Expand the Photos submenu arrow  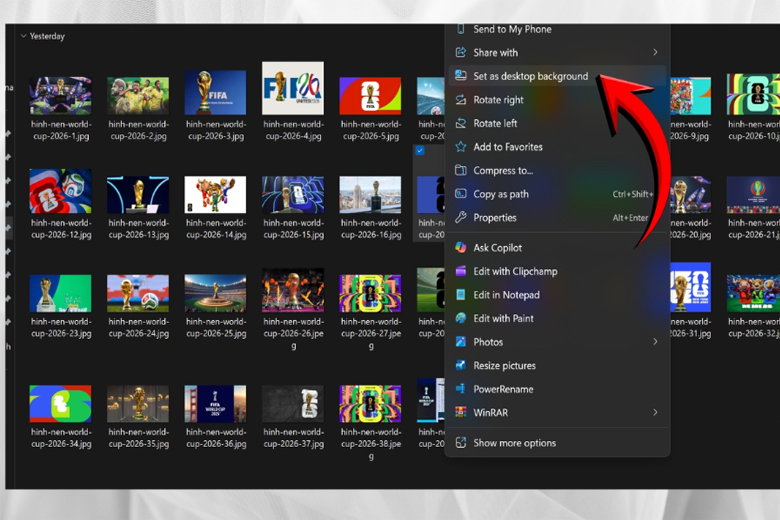655,342
